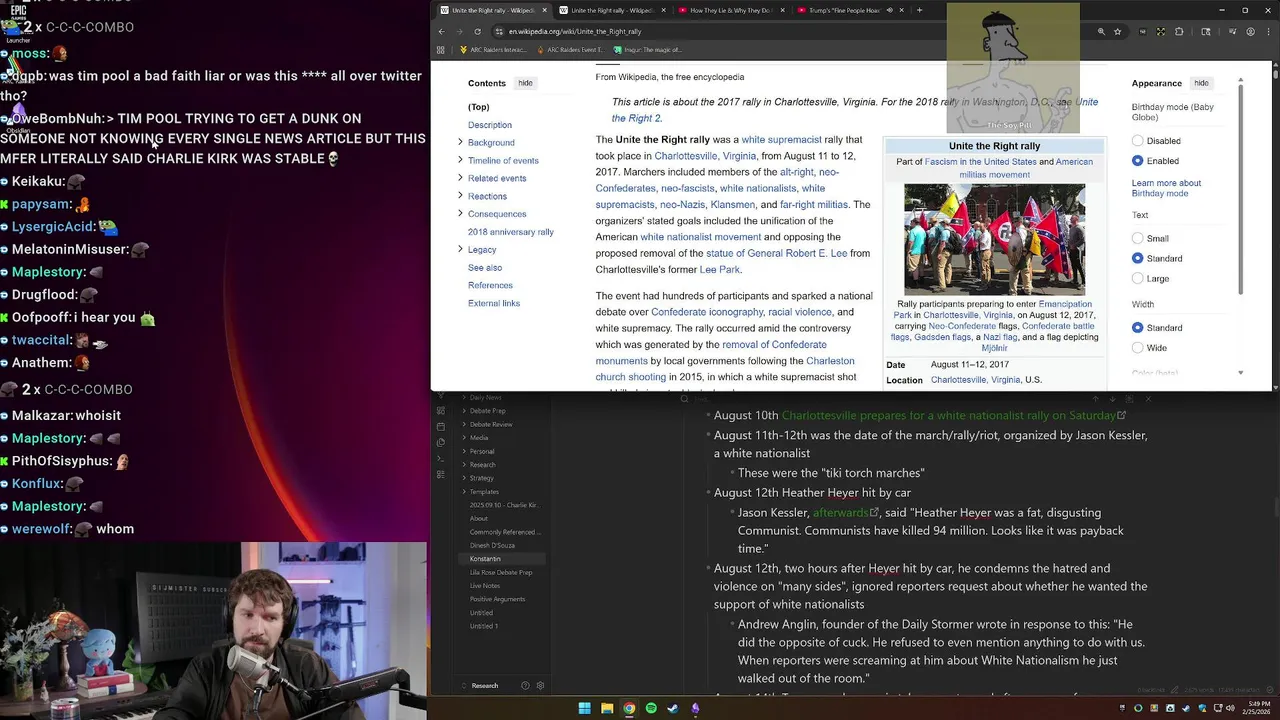Open Obsidian help question-mark icon
1280x720 pixels.
pyautogui.click(x=525, y=686)
